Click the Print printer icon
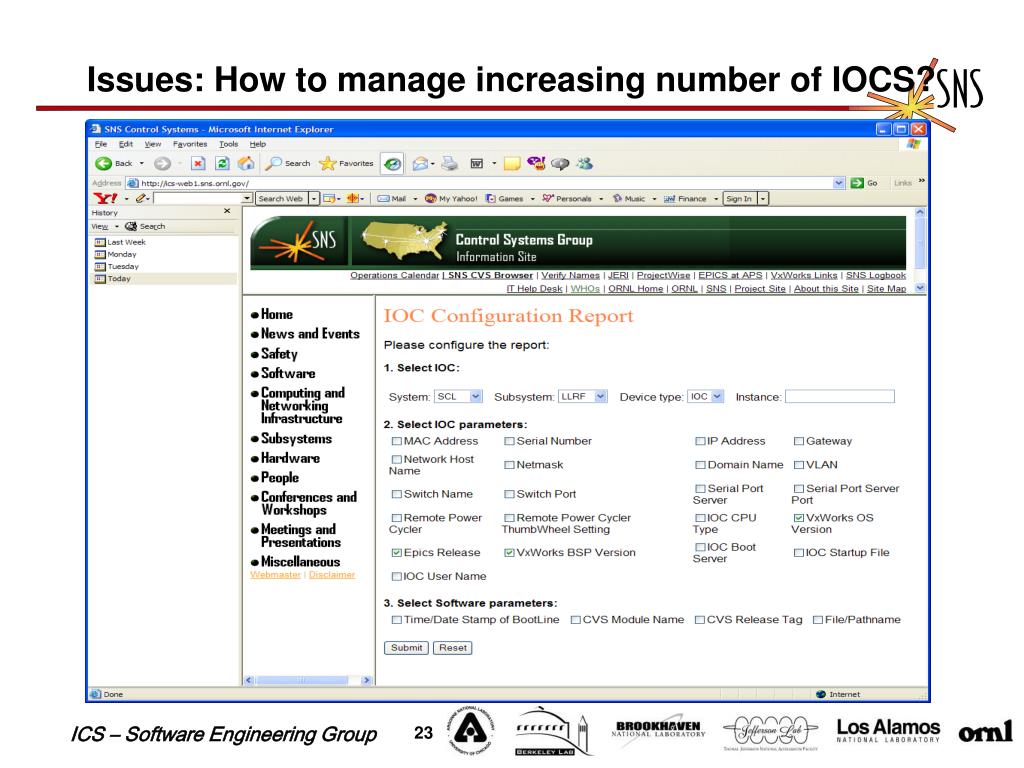 (x=449, y=163)
